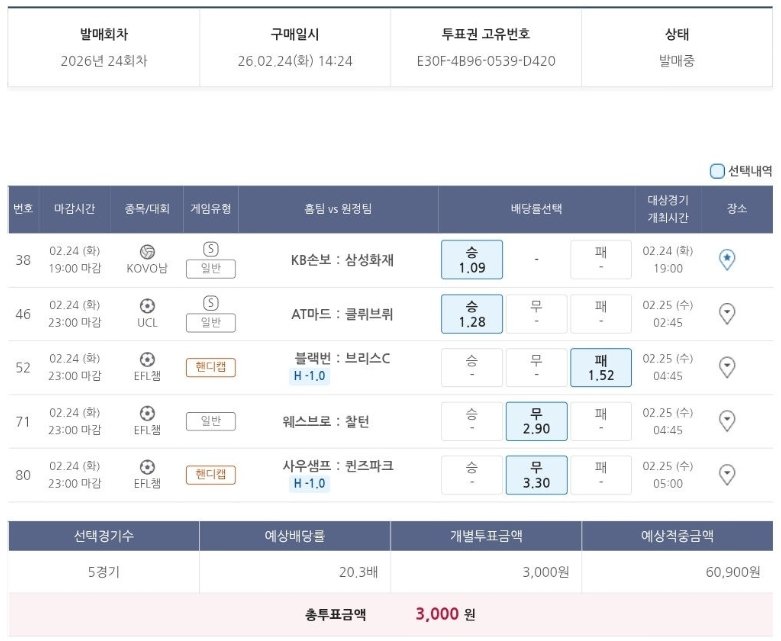
Task: Select 승 for 사우샘프 vs 퀸즈파크
Action: click(471, 474)
